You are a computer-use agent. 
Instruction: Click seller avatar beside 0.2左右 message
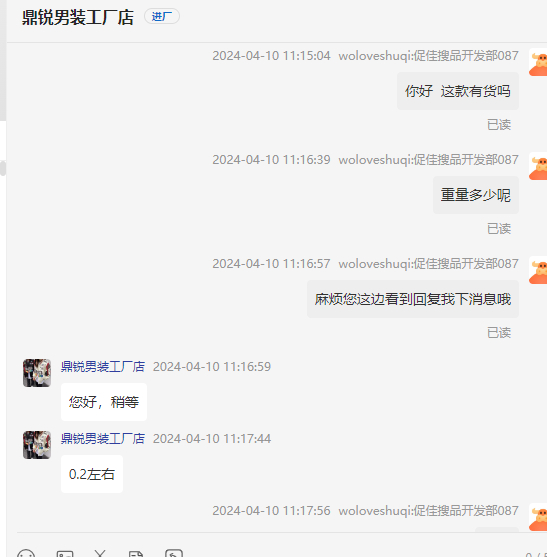37,445
